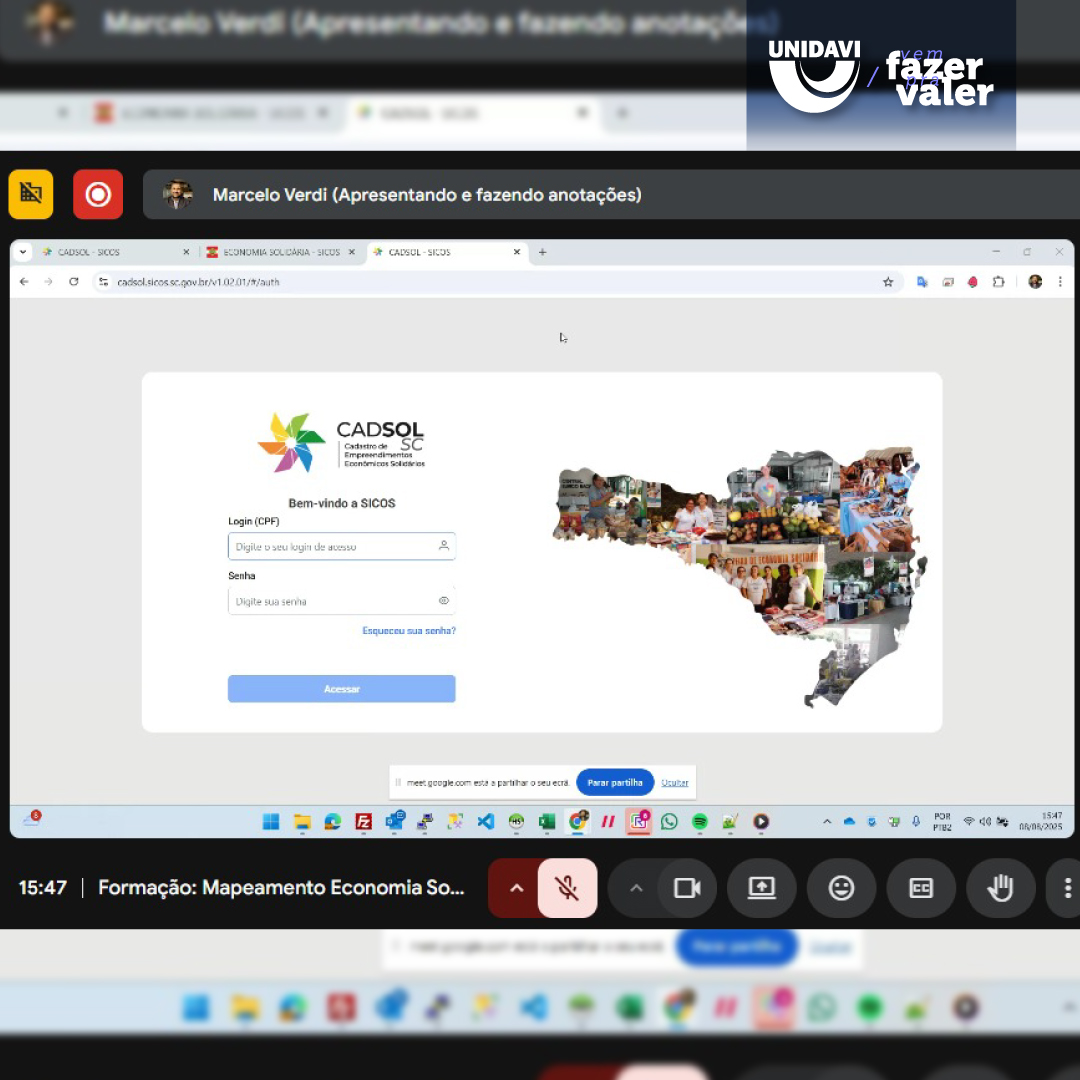The width and height of the screenshot is (1080, 1080).
Task: Toggle closed captions in Meet
Action: tap(921, 888)
